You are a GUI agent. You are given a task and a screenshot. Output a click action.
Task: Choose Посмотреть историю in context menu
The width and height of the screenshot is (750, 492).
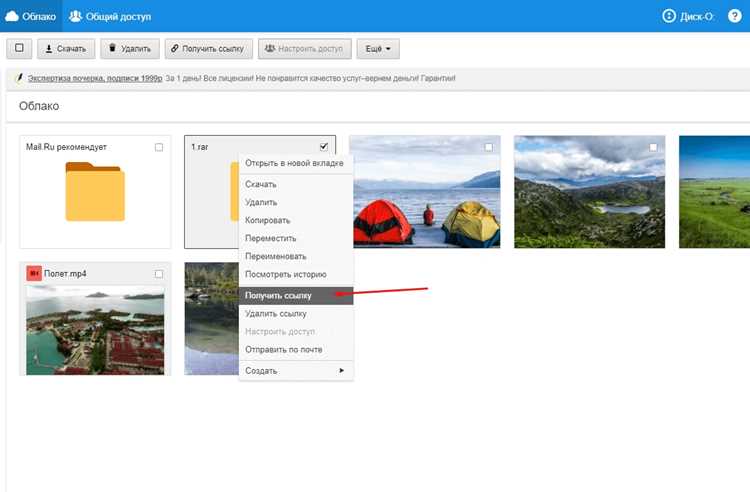(x=296, y=274)
